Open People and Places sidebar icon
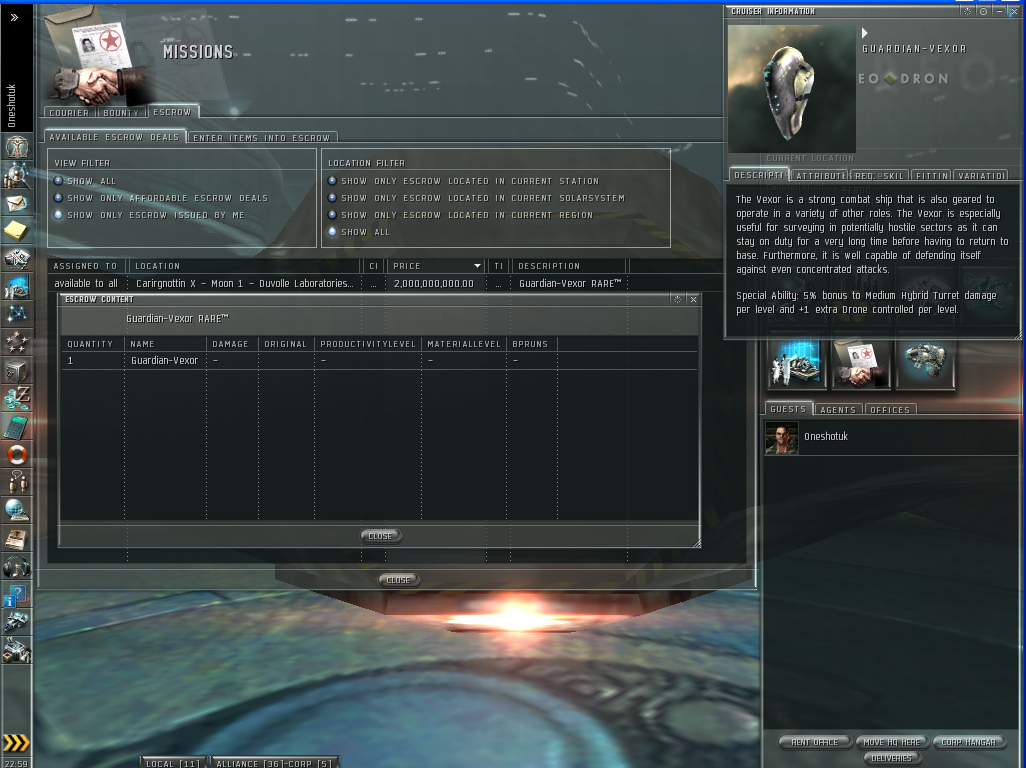Viewport: 1026px width, 768px height. (16, 175)
